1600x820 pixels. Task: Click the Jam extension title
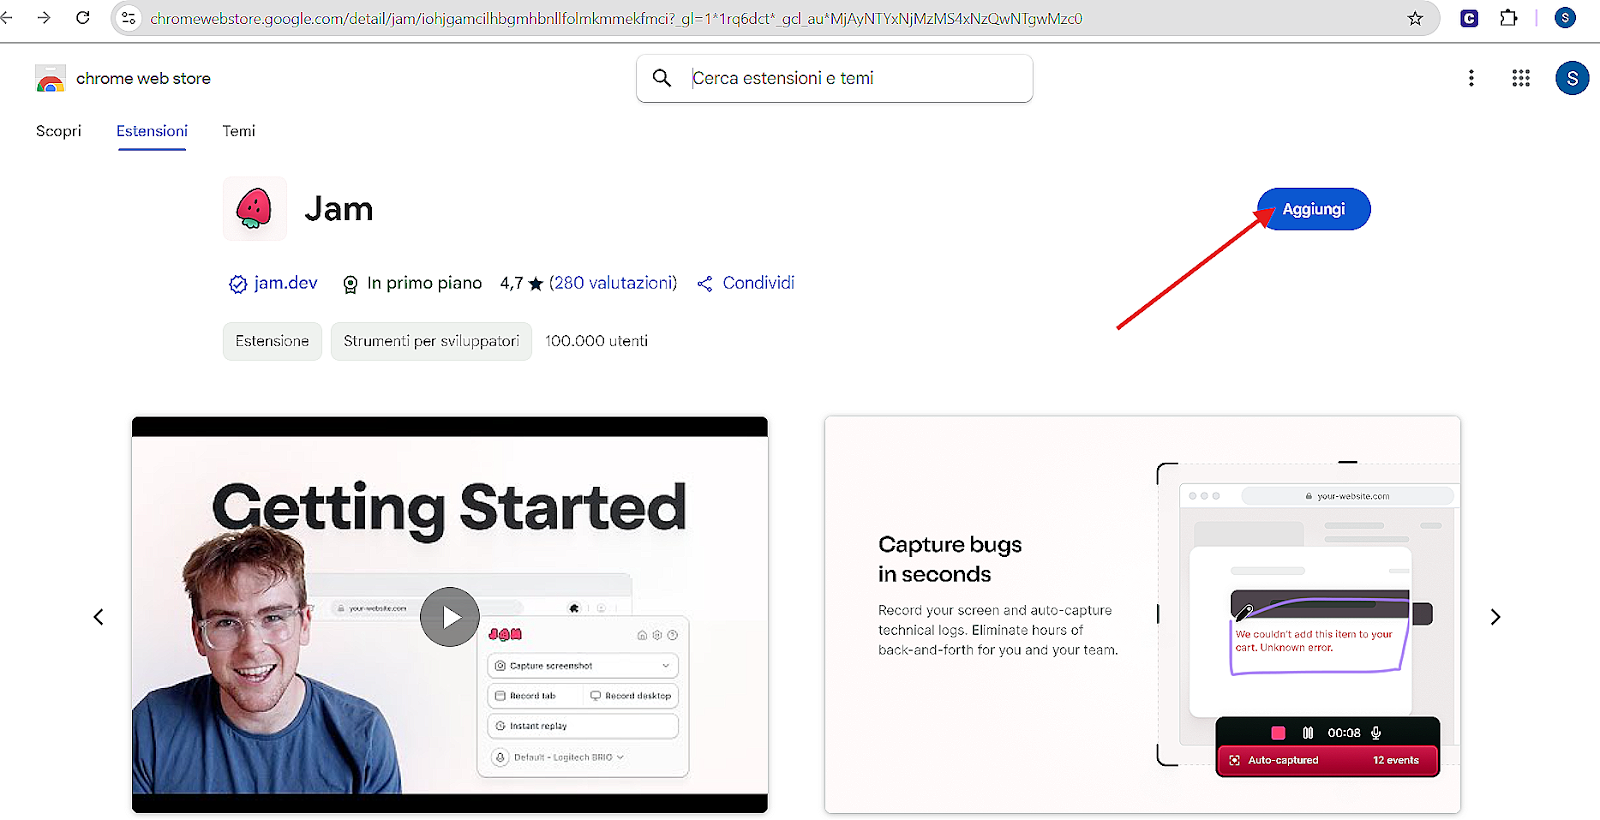coord(339,209)
